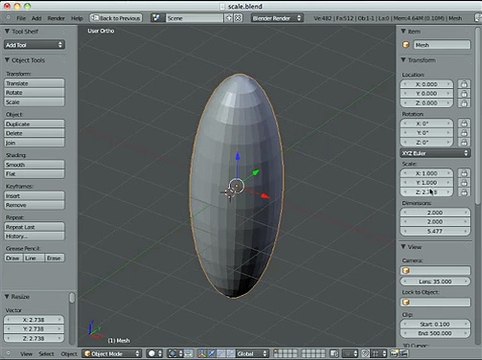Toggle the lock for Rotation X
Screen dimensions: 482x360
click(x=464, y=123)
